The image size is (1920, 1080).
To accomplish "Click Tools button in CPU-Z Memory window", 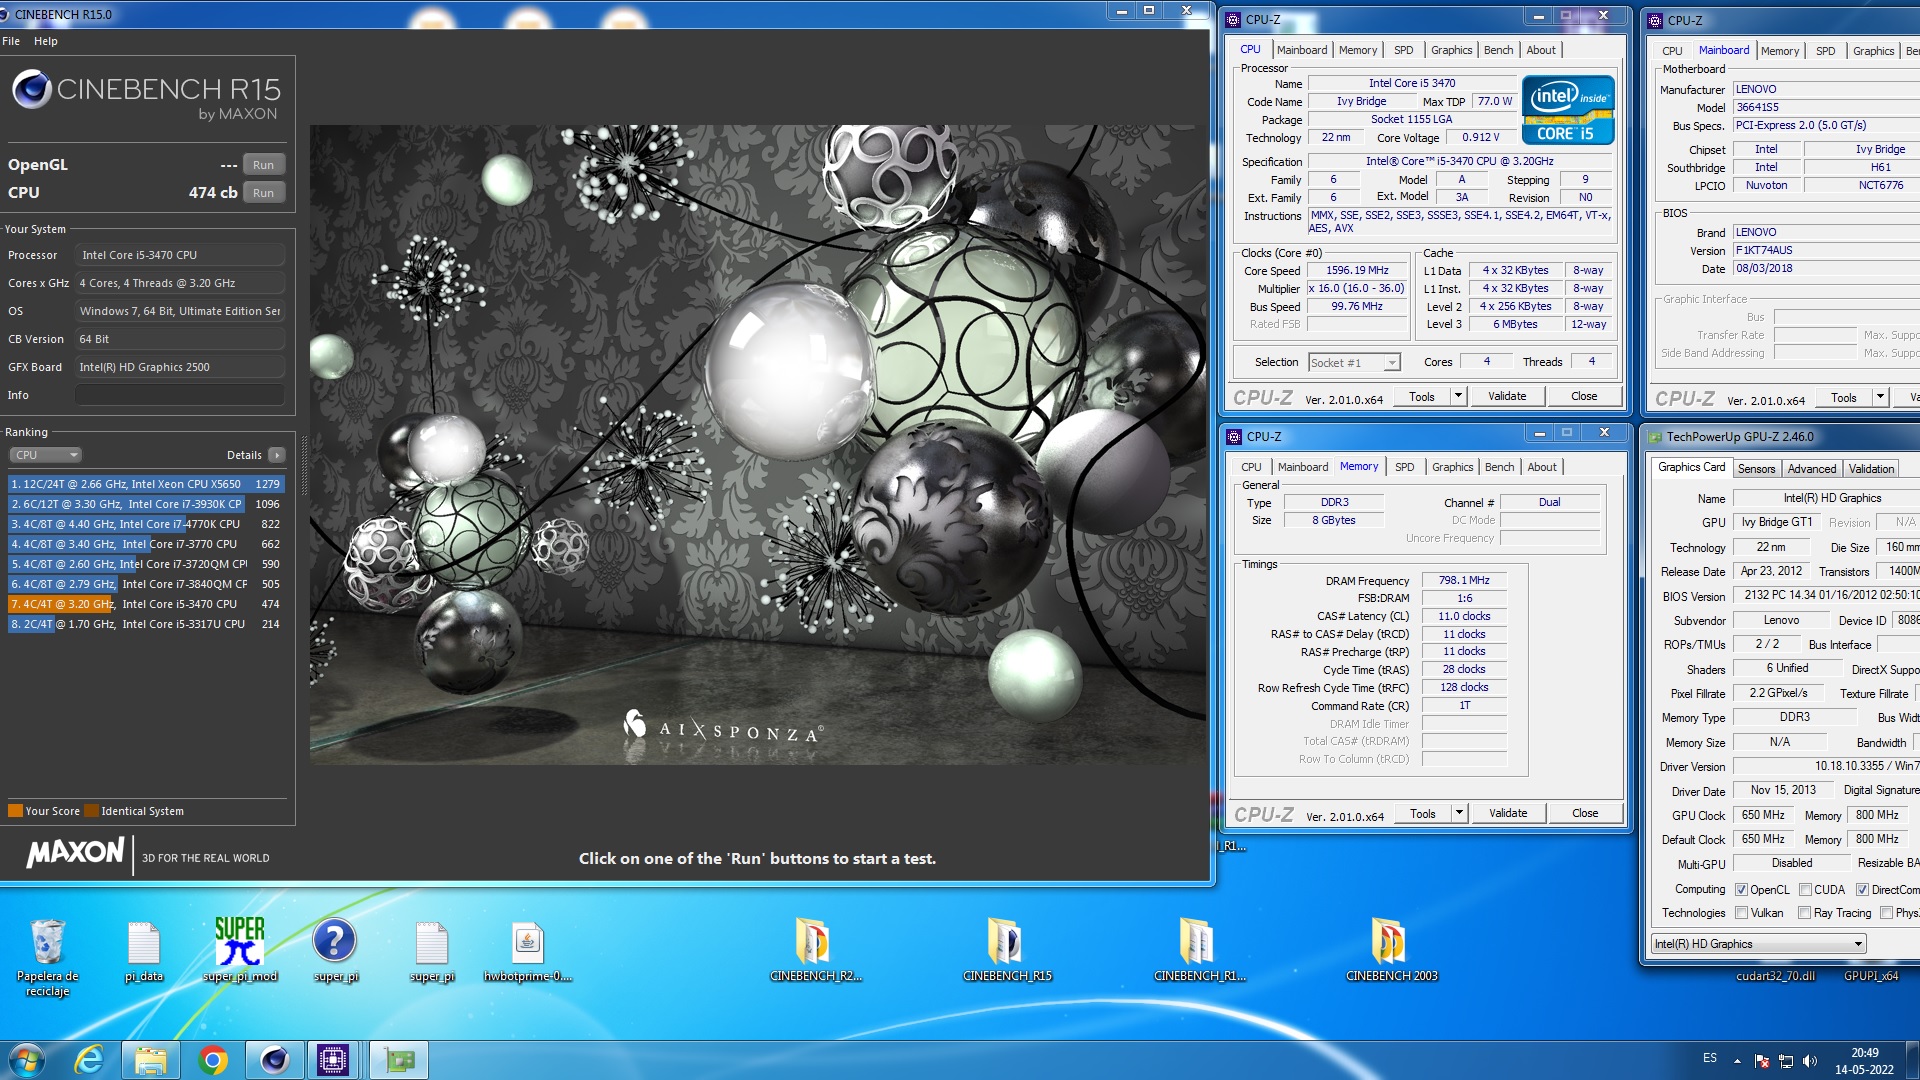I will [1422, 813].
